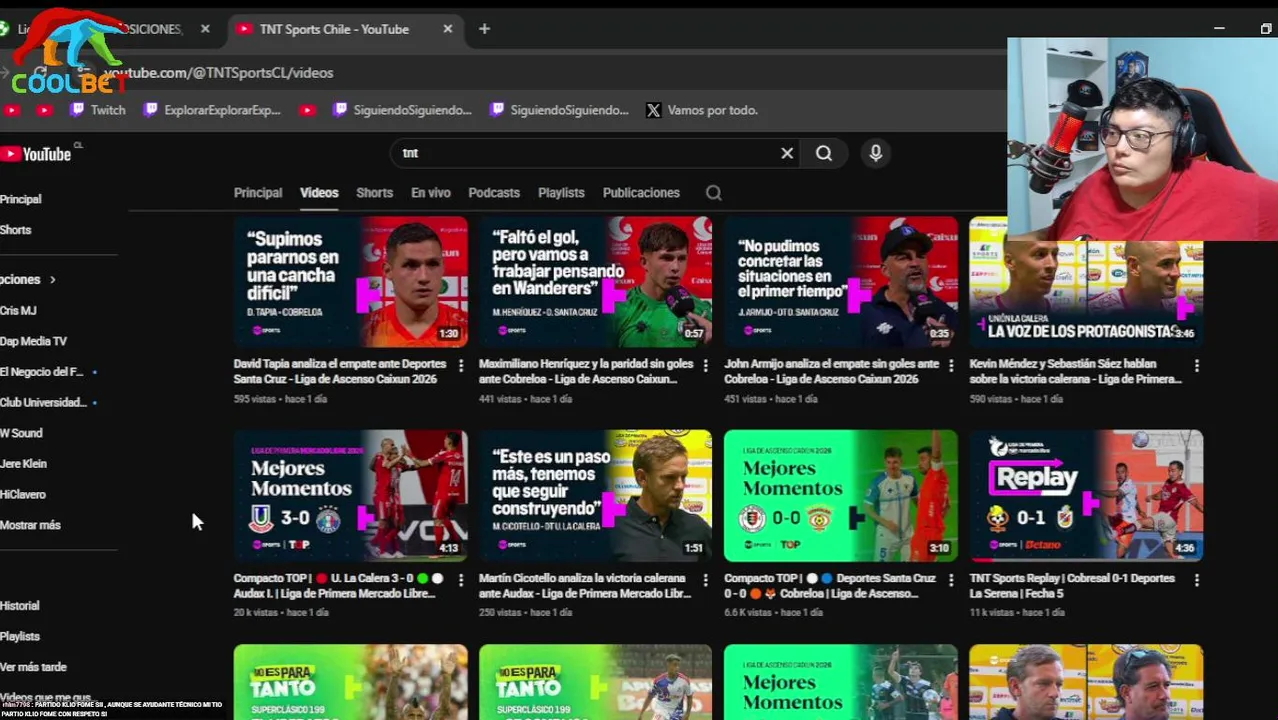Go to Shorts in sidebar
The width and height of the screenshot is (1278, 720).
coord(16,230)
